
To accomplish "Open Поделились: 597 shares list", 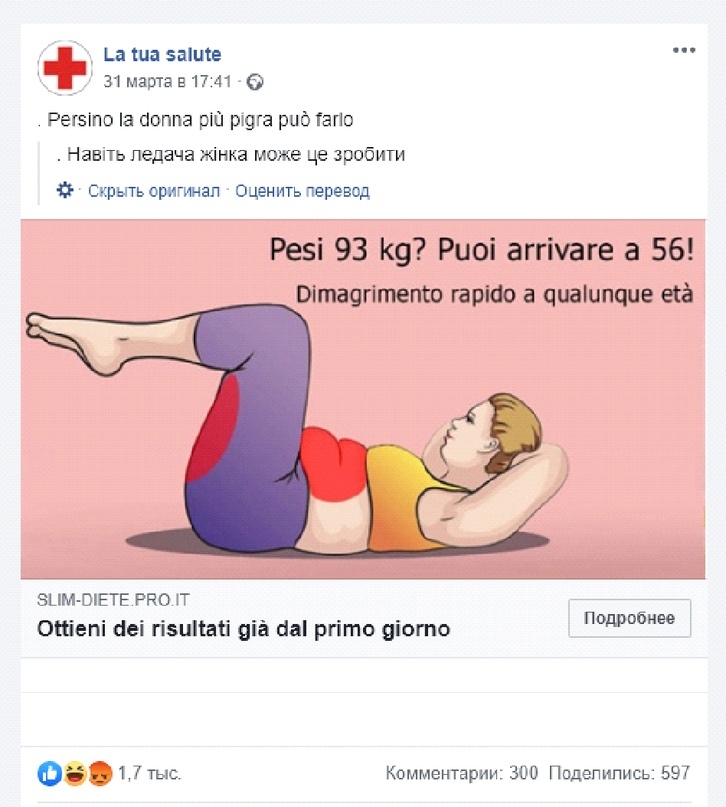I will (x=619, y=773).
